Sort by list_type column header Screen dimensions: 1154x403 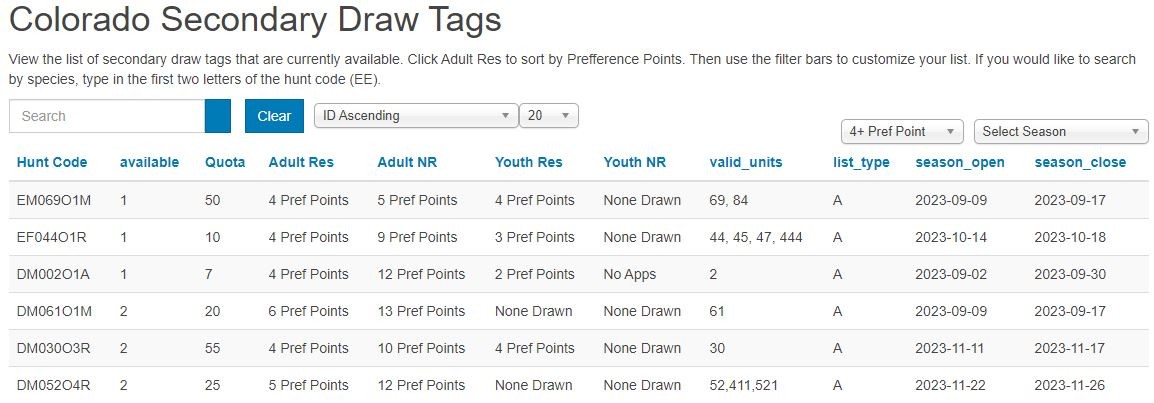(x=861, y=163)
